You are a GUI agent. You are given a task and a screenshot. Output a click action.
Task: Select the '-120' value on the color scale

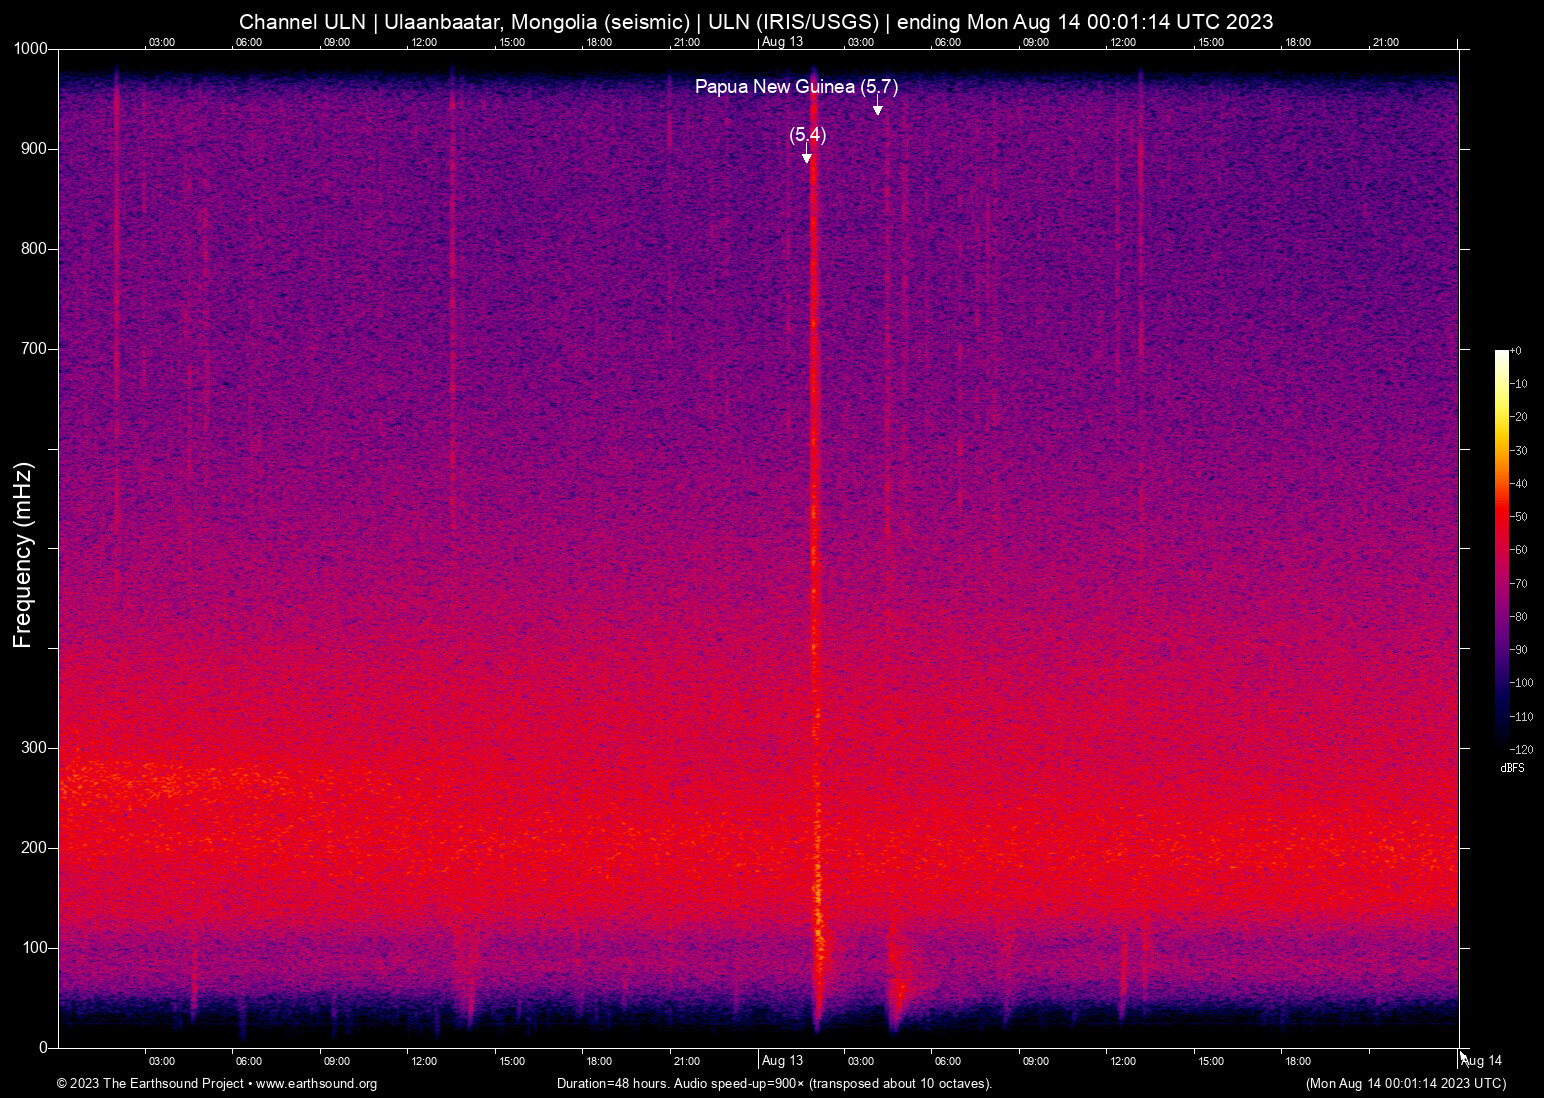pos(1521,750)
